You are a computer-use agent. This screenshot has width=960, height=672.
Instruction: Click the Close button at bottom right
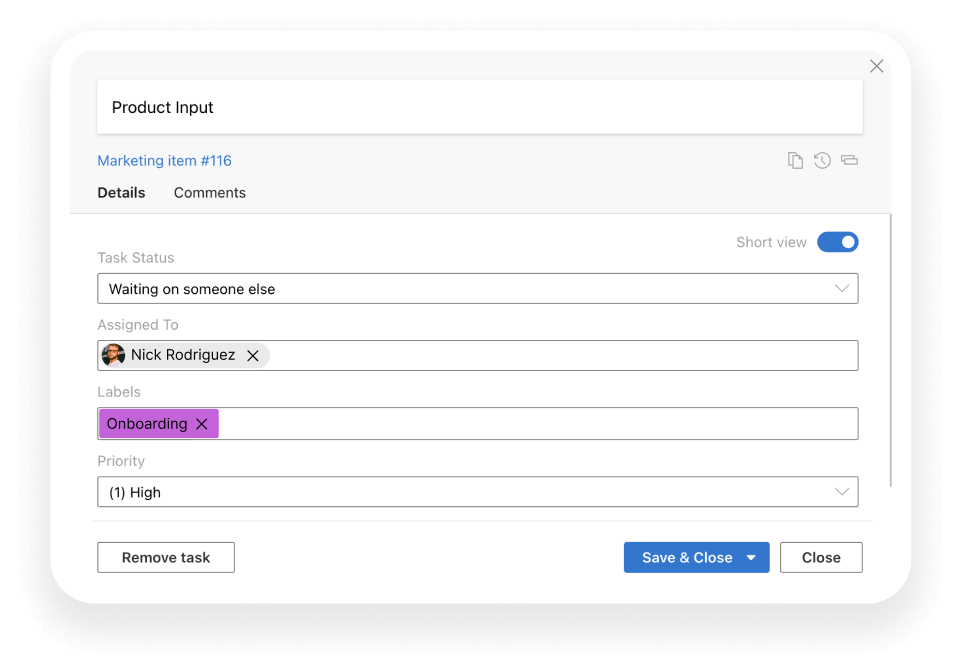821,558
